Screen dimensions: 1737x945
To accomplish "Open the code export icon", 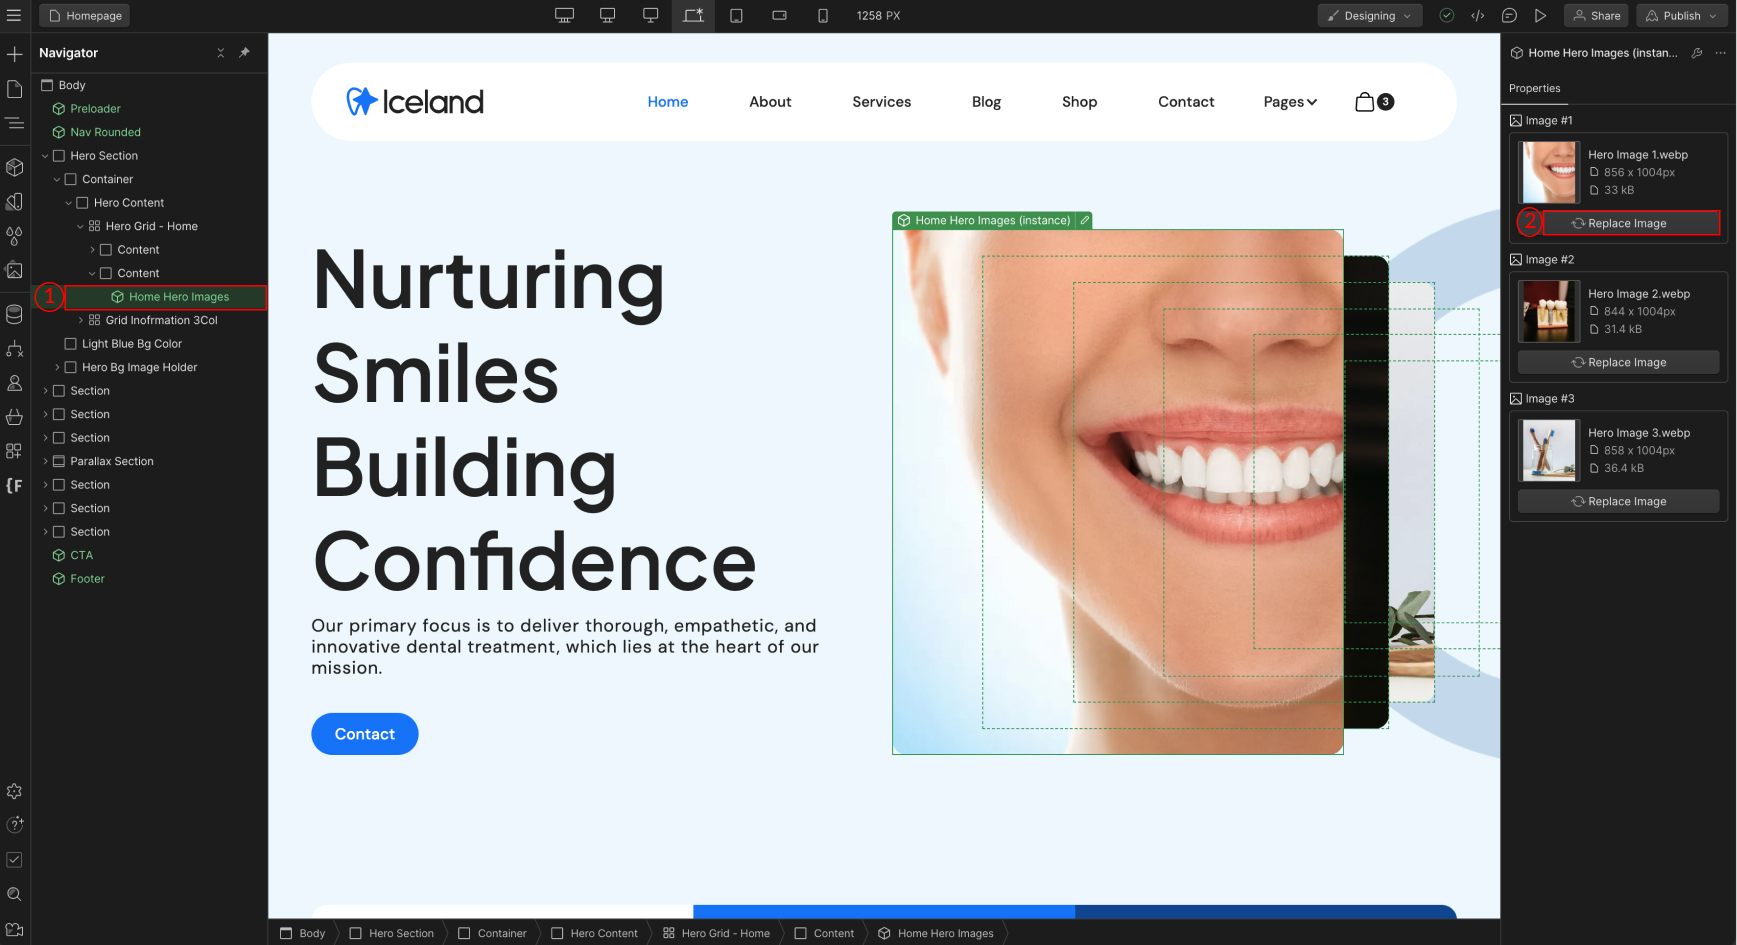I will [1477, 16].
